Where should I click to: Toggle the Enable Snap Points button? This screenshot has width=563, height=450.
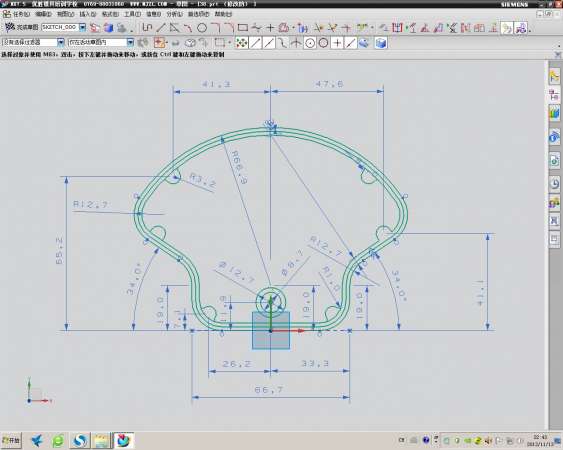click(x=242, y=43)
